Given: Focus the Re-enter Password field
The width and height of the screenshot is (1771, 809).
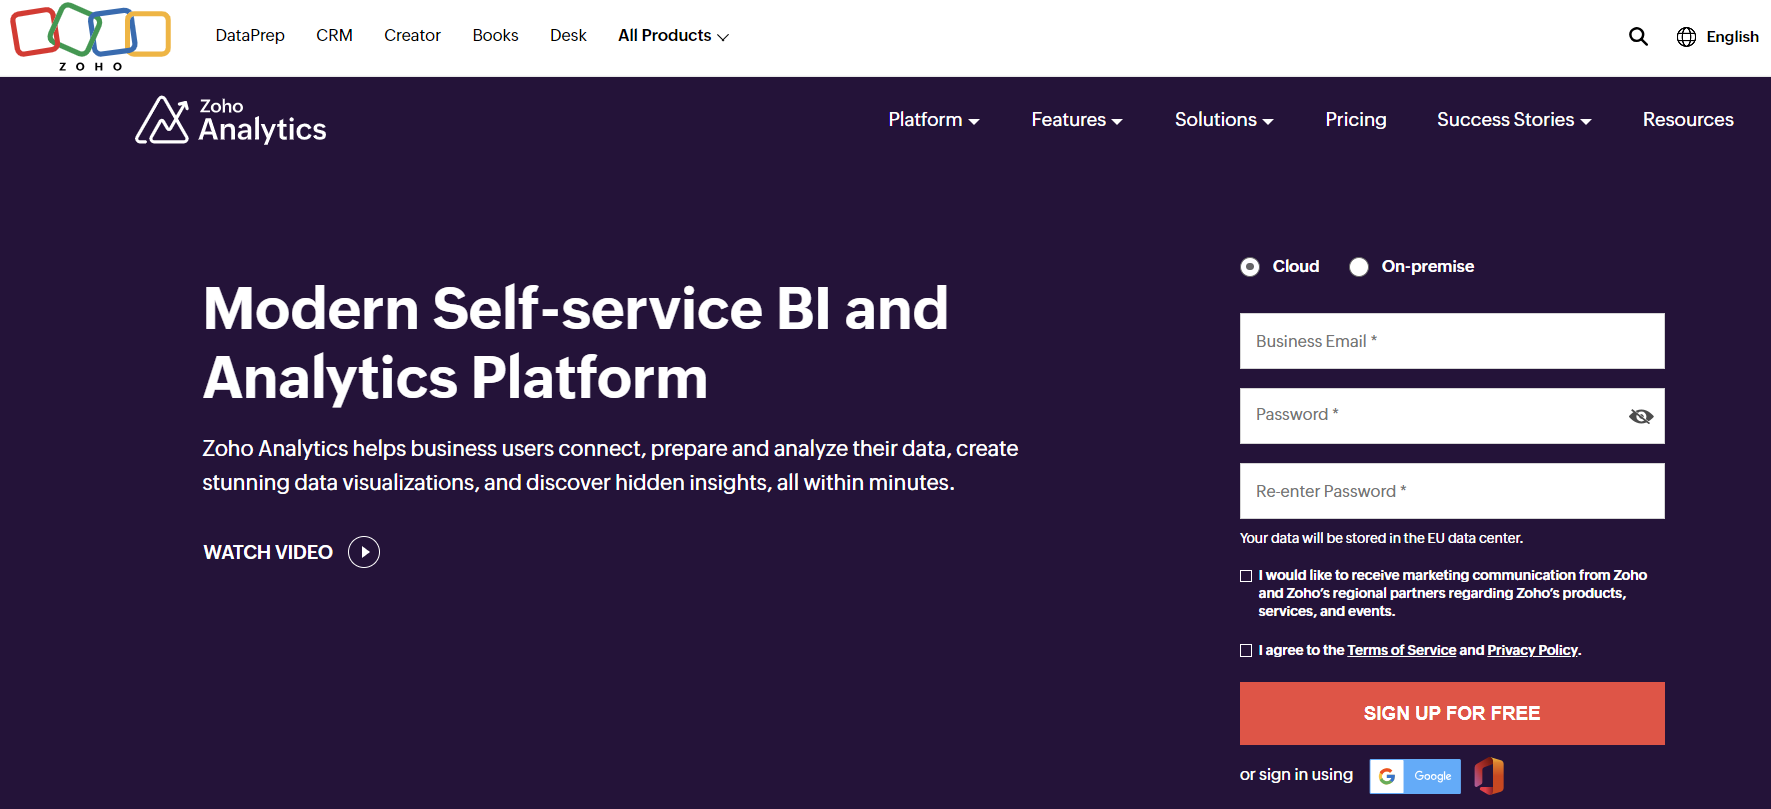Looking at the screenshot, I should coord(1452,491).
